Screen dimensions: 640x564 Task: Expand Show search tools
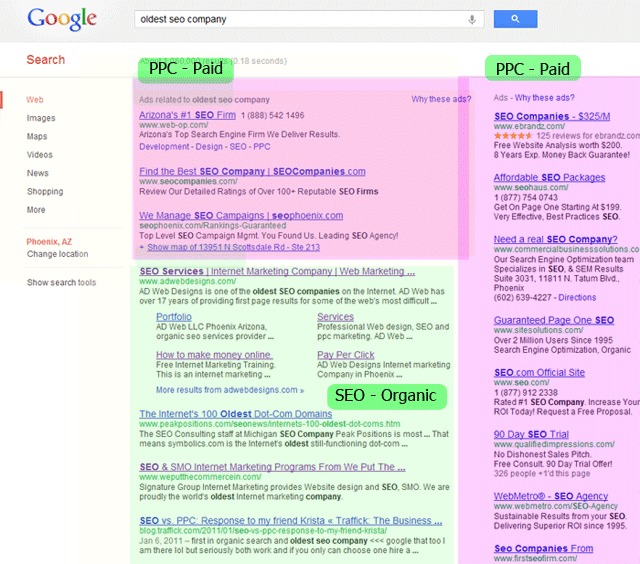tap(61, 282)
